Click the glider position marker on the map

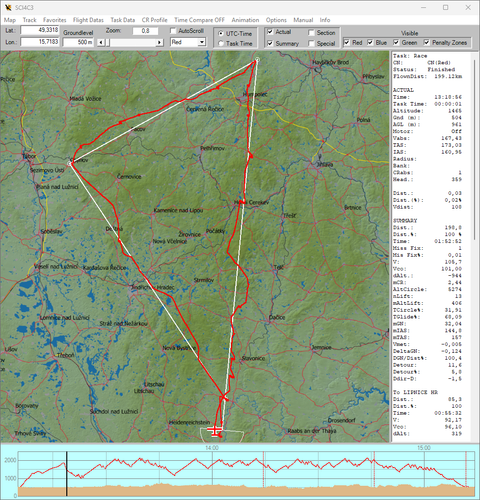[x=215, y=430]
